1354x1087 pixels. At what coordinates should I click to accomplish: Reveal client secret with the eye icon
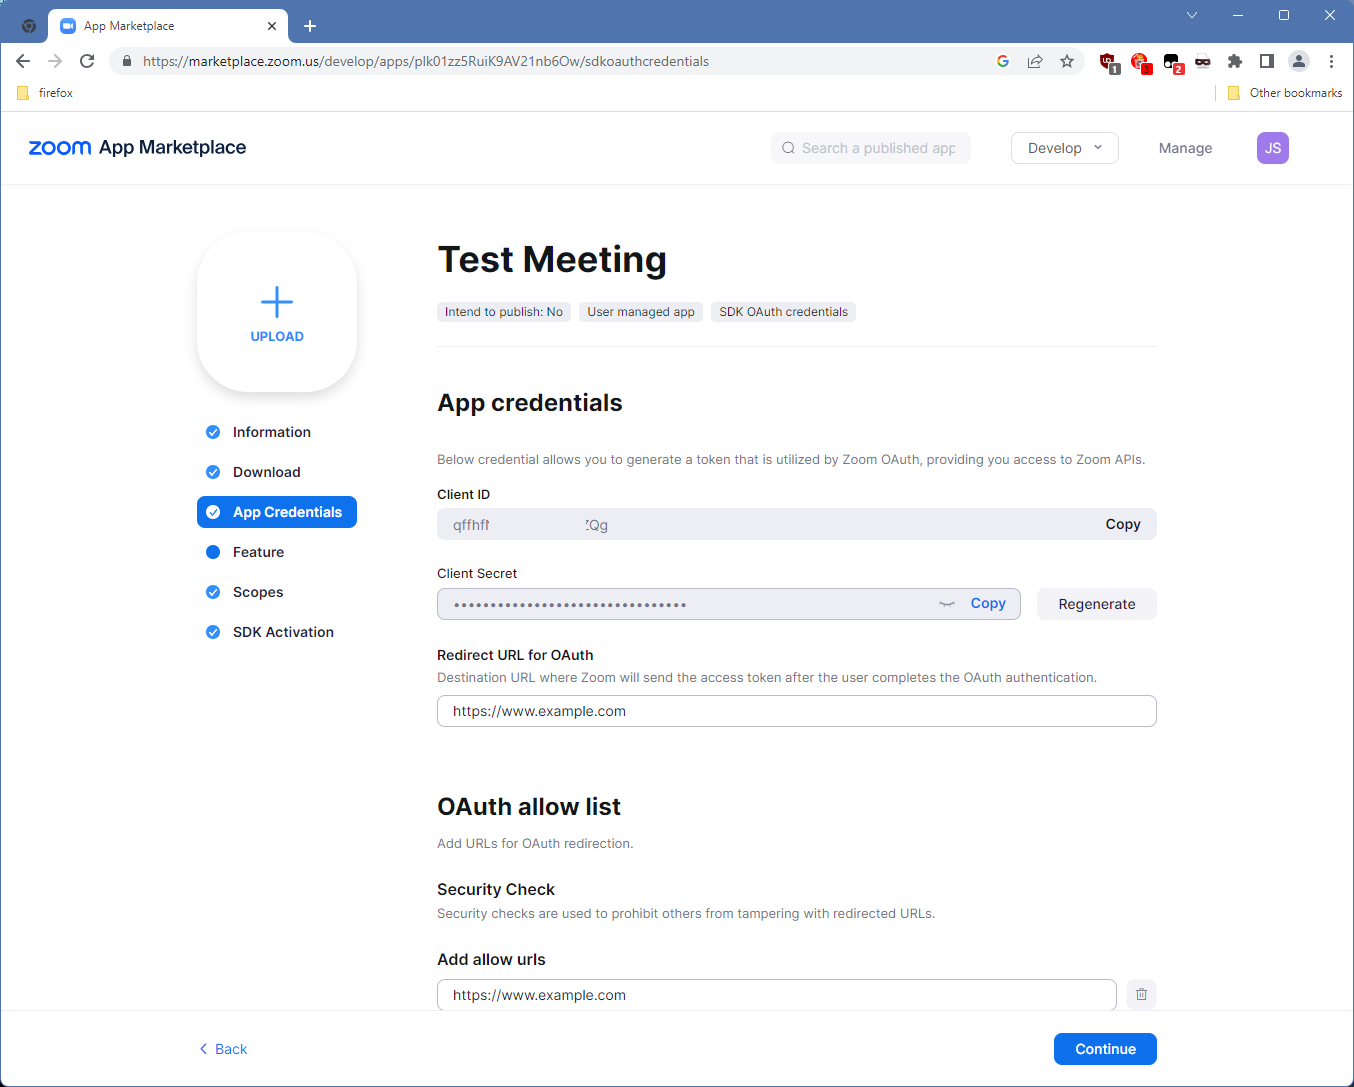click(947, 604)
